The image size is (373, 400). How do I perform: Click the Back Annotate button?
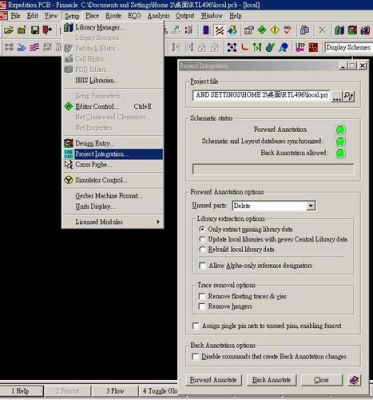(x=271, y=380)
